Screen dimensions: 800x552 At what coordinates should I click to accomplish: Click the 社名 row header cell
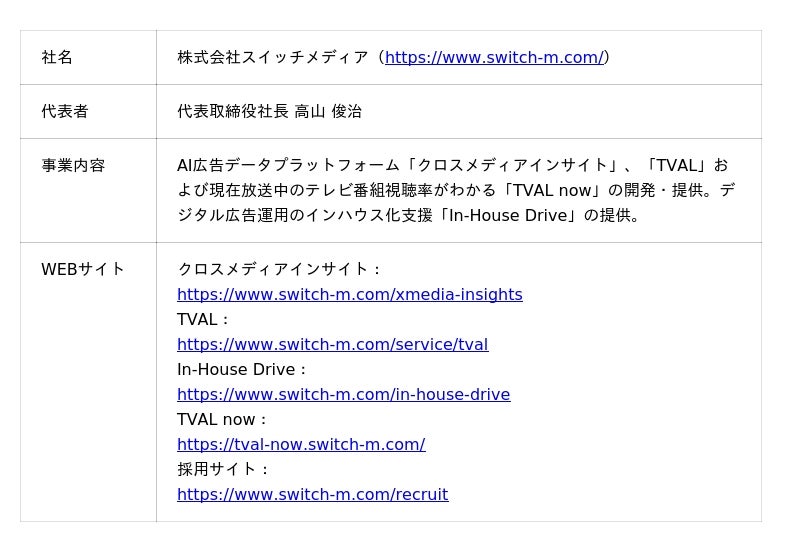point(88,58)
